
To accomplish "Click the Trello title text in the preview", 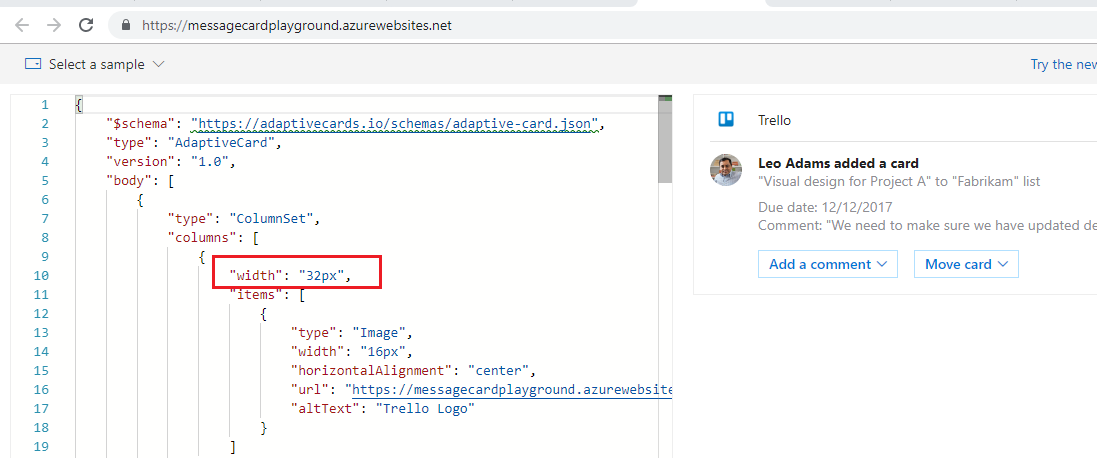I will point(774,120).
